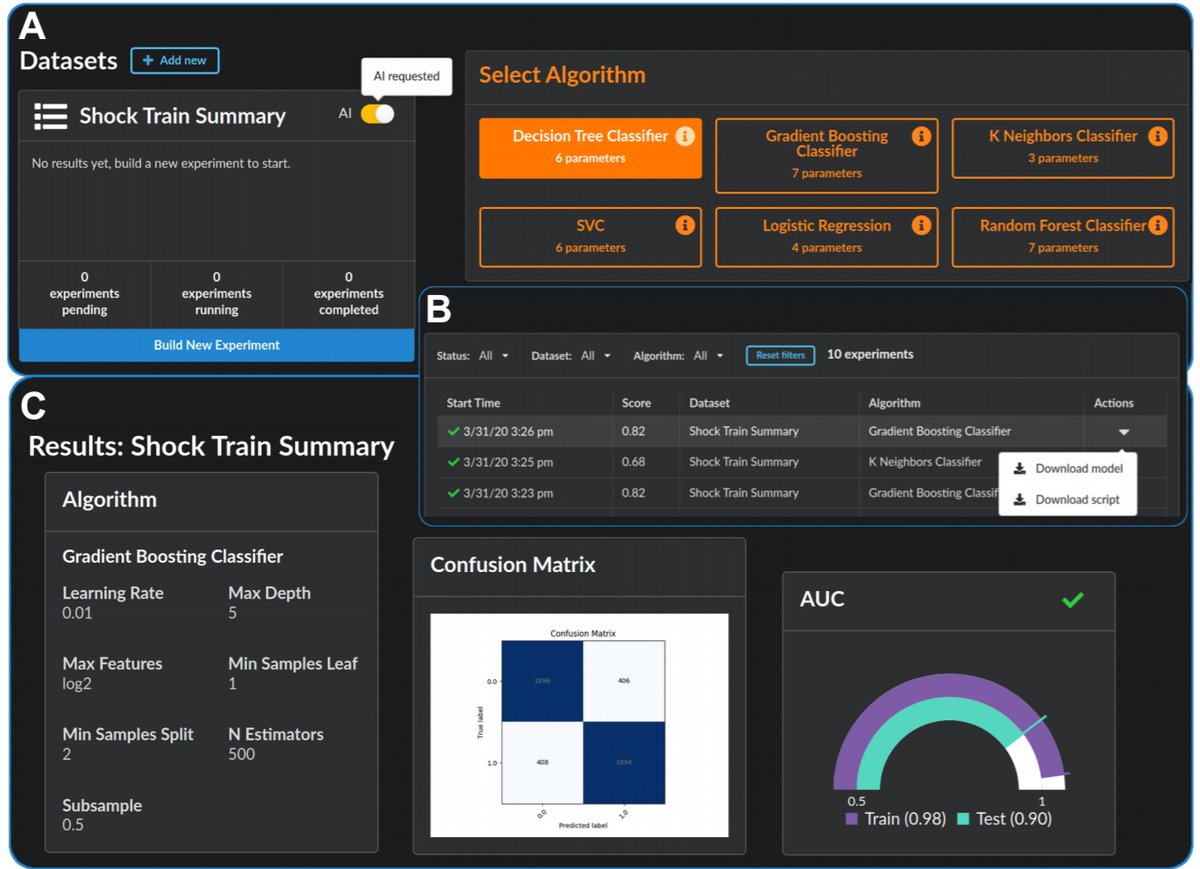
Task: Select Decision Tree Classifier algorithm
Action: 590,148
